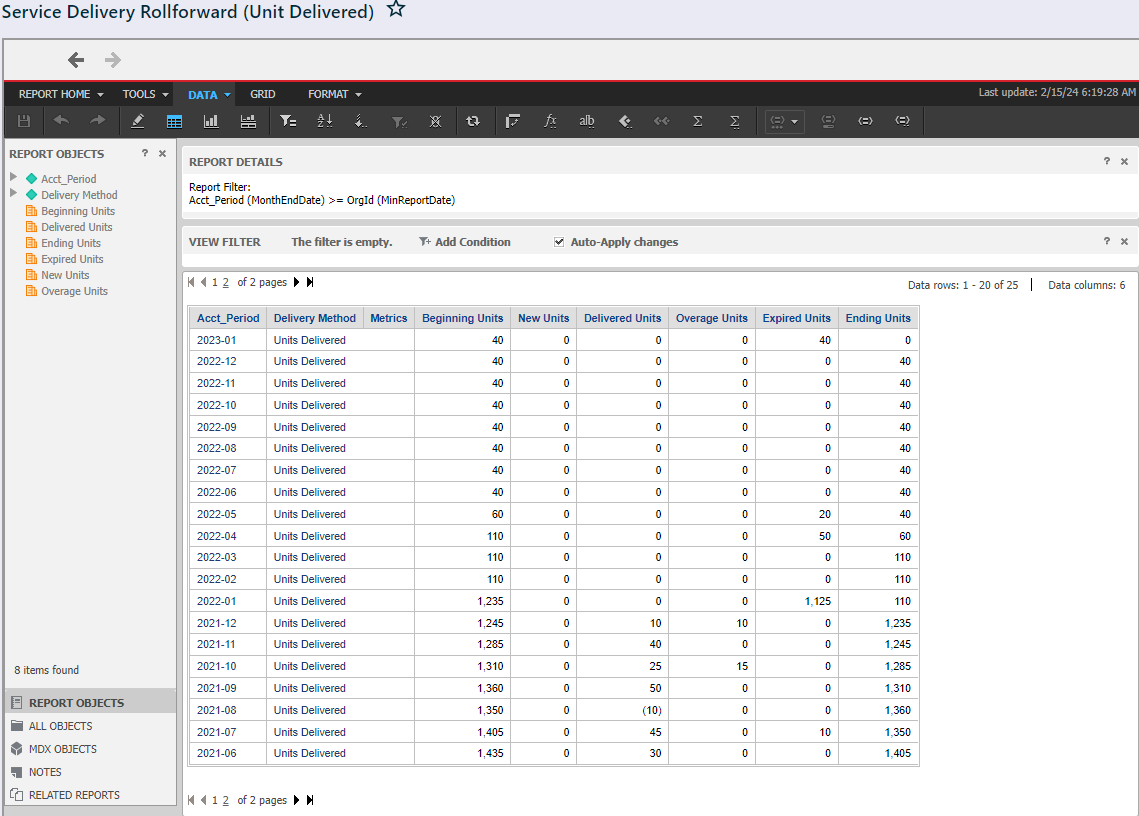Switch to grid view icon in toolbar
The height and width of the screenshot is (816, 1139).
tap(174, 121)
